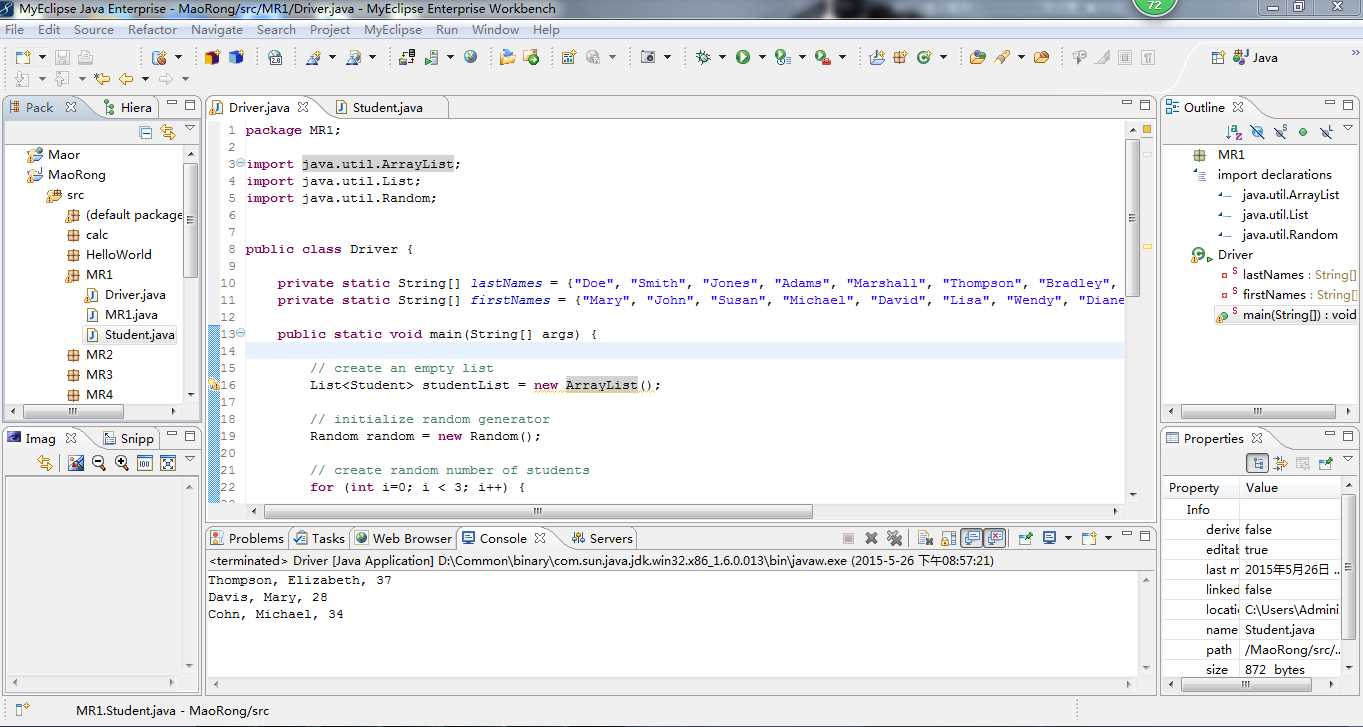
Task: Select firstNames field in Outline
Action: point(1288,295)
